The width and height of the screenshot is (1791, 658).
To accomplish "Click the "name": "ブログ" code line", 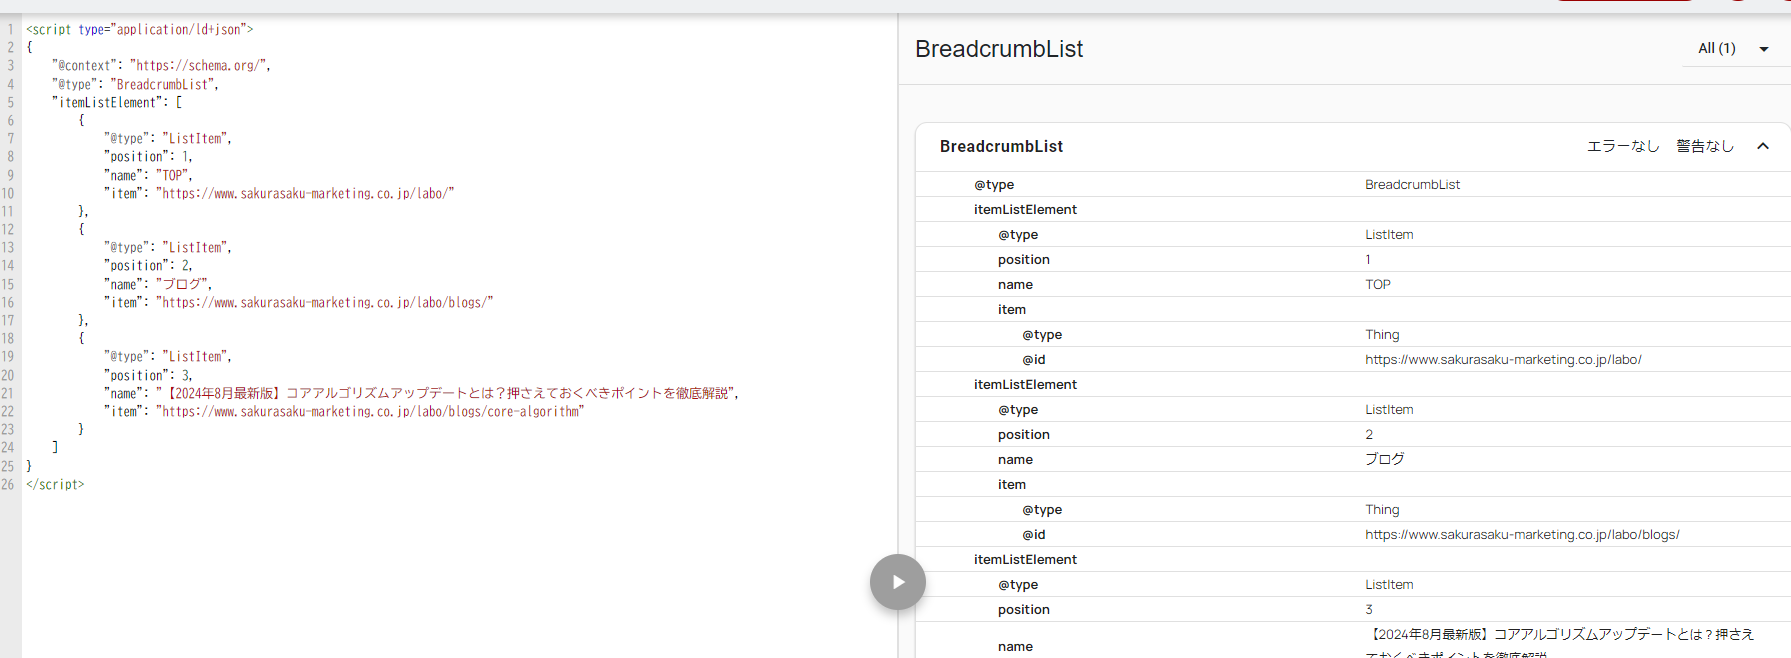I will [158, 284].
